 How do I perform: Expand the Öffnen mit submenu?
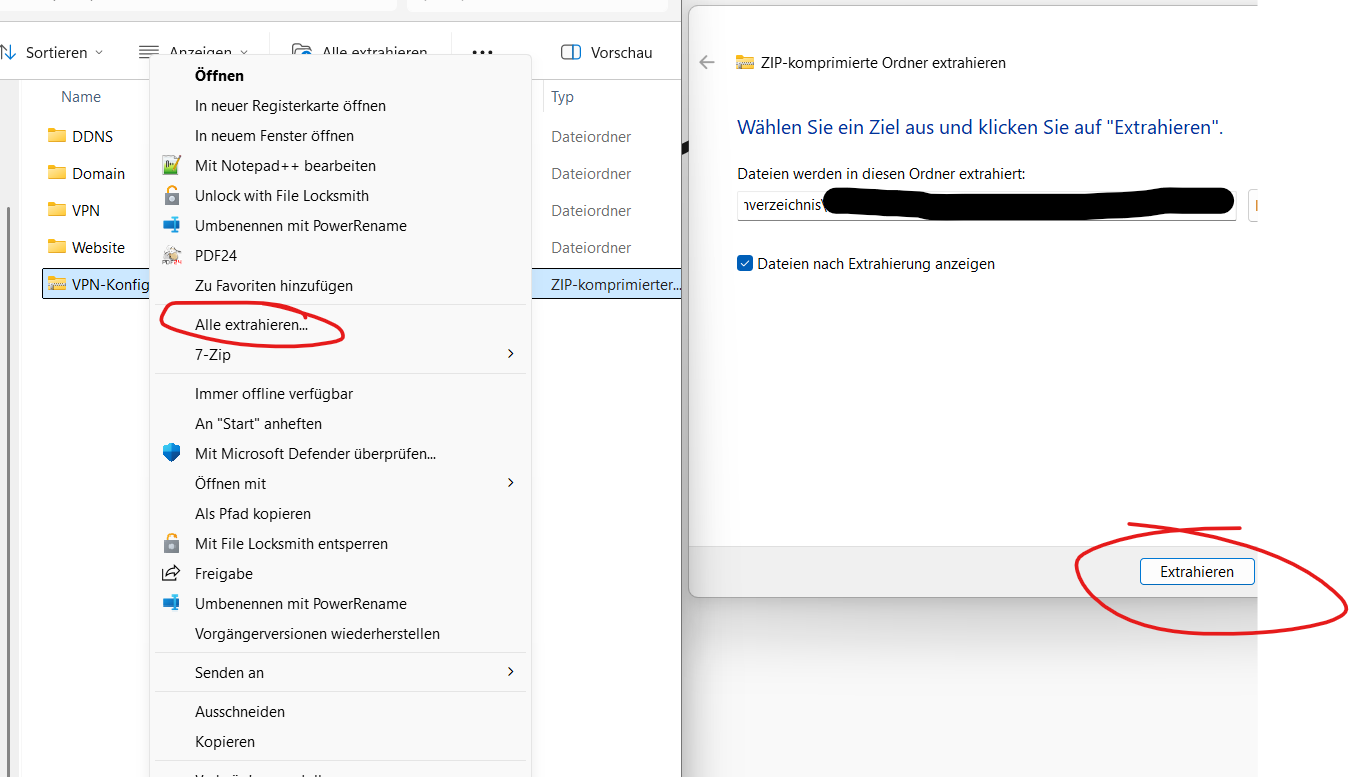pos(340,483)
